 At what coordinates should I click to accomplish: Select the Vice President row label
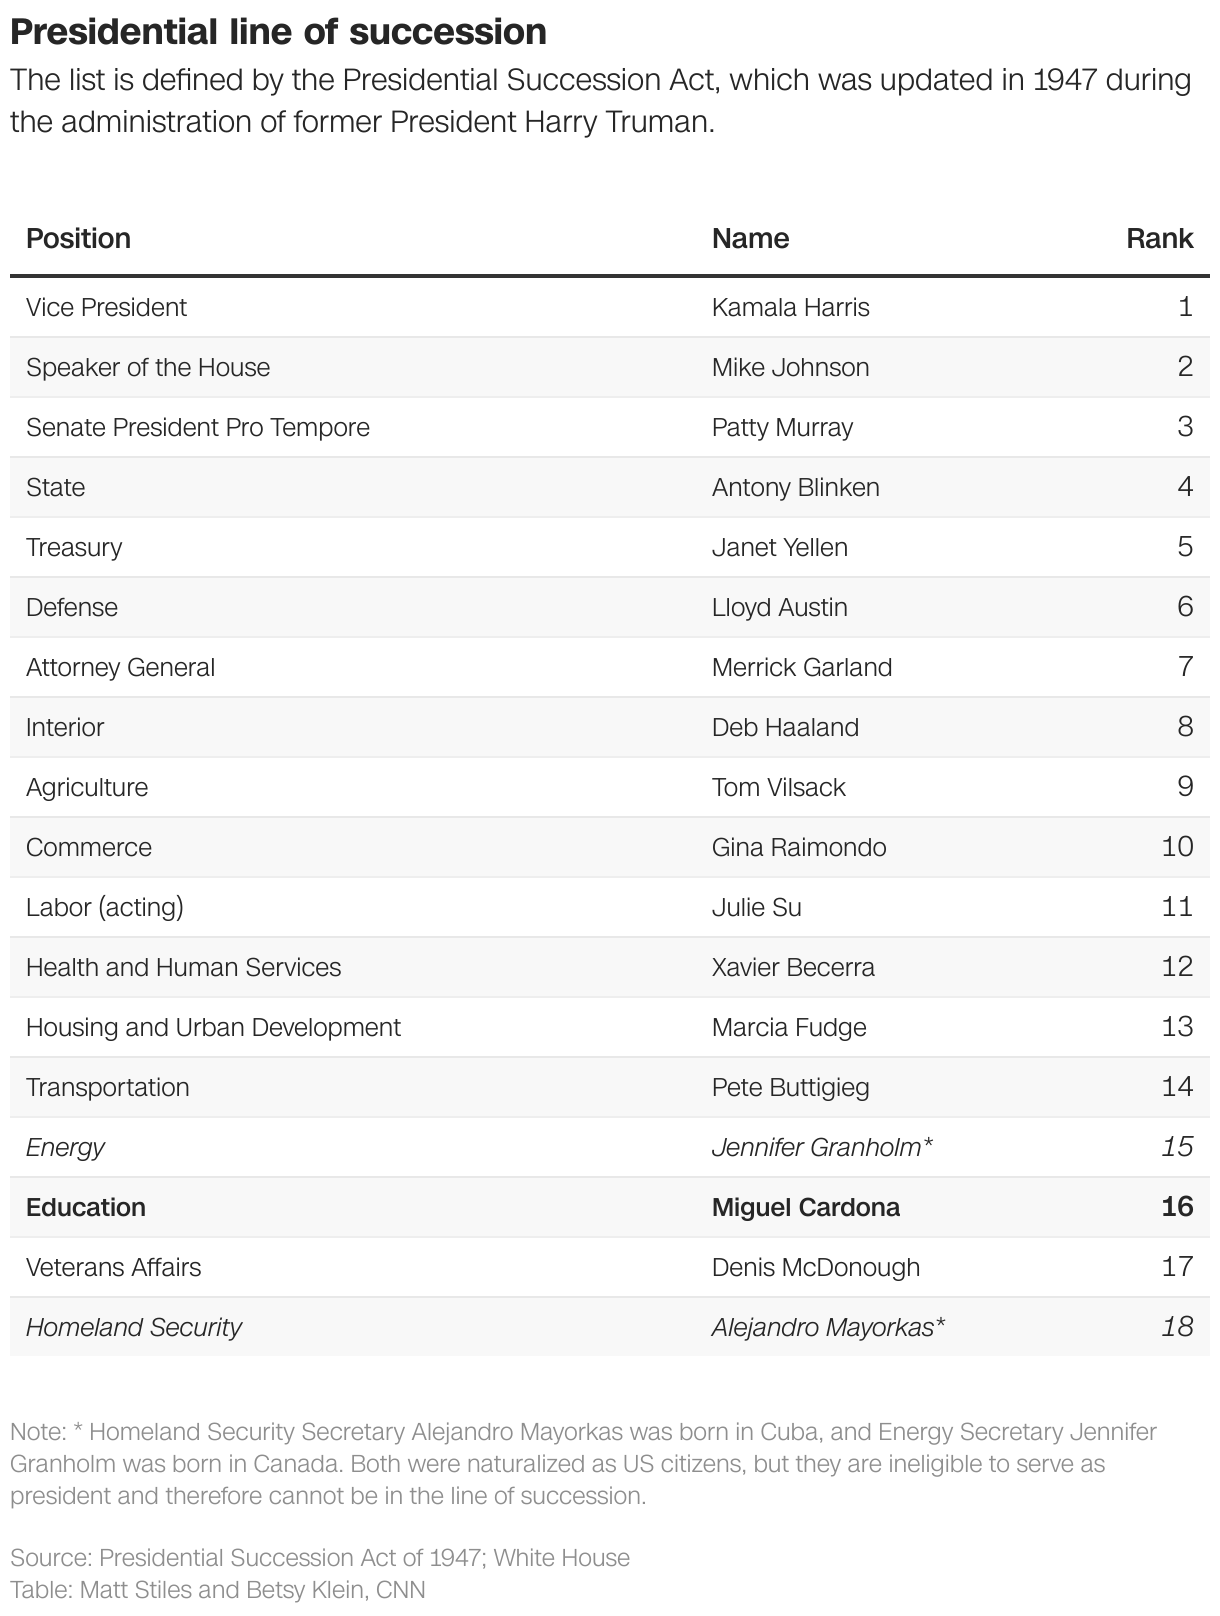tap(106, 307)
